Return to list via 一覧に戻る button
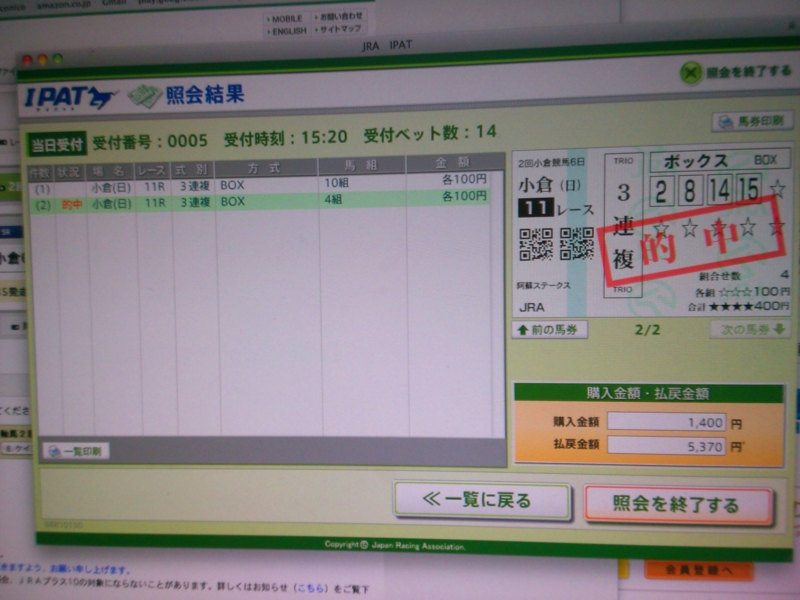800x600 pixels. coord(481,501)
